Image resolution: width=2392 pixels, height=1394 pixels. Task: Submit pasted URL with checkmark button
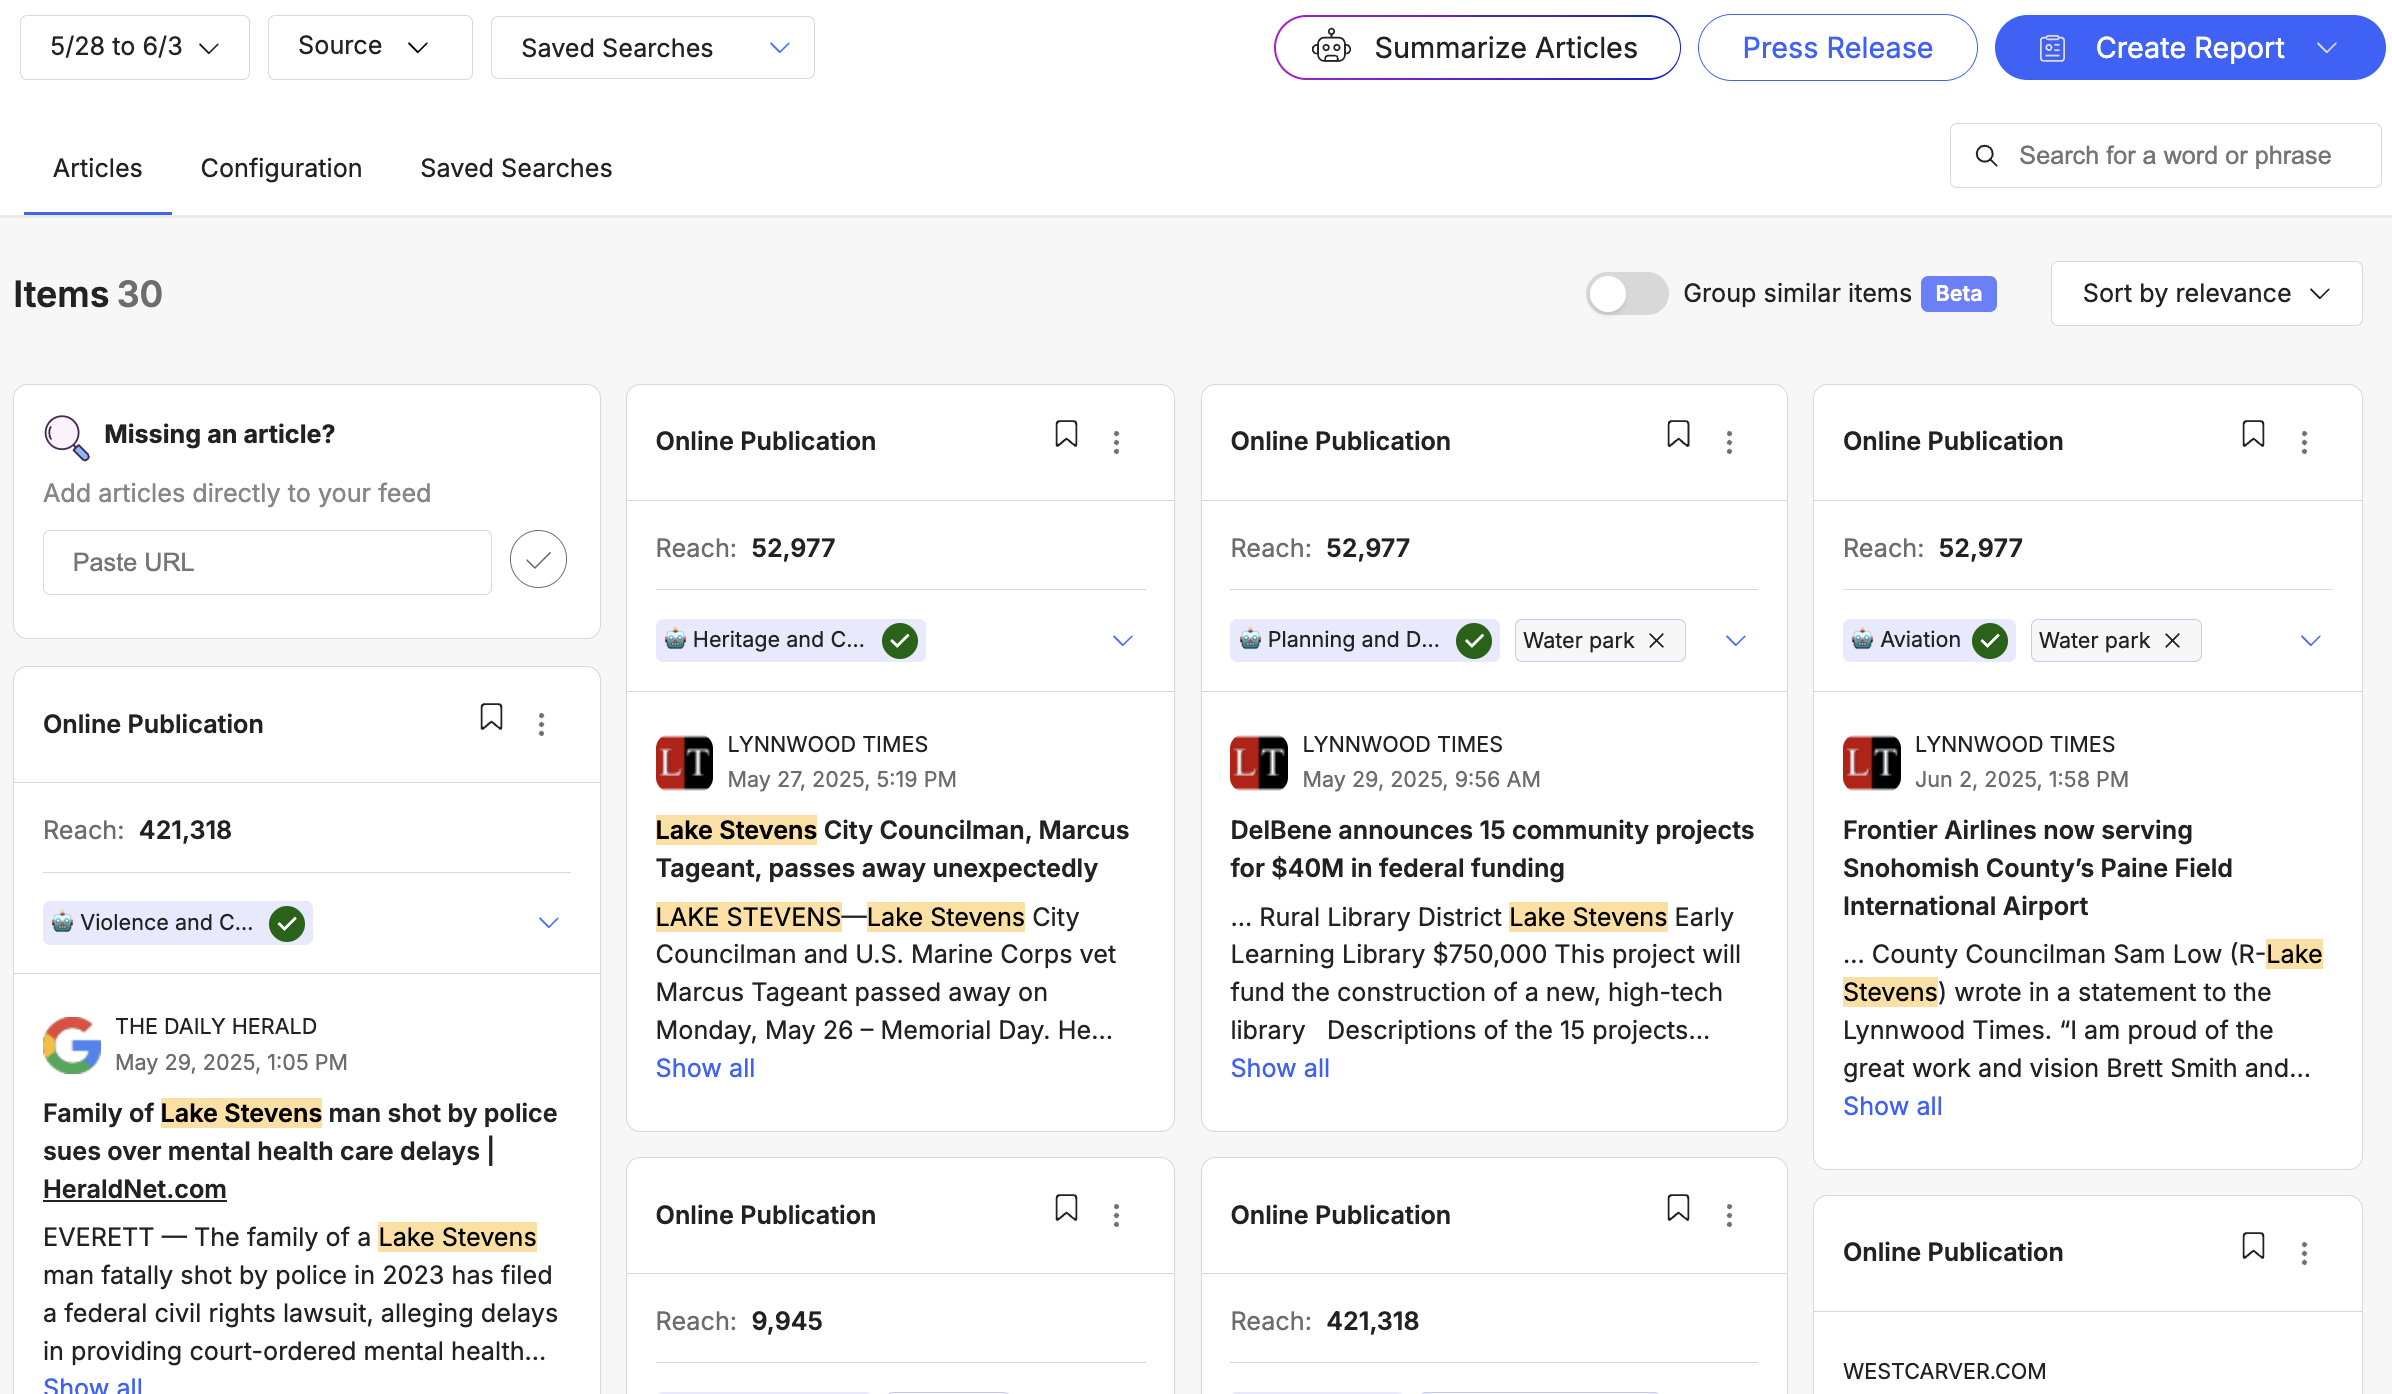coord(538,559)
